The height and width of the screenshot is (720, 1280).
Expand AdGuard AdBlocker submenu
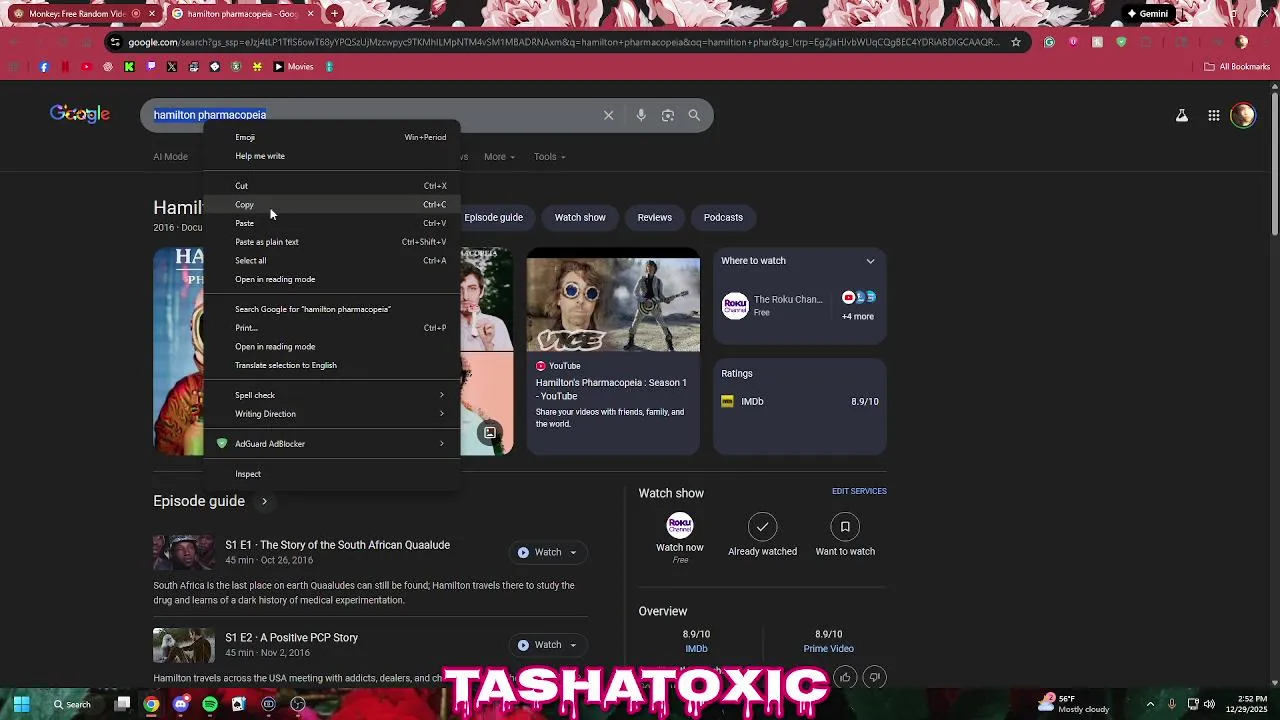[x=332, y=444]
